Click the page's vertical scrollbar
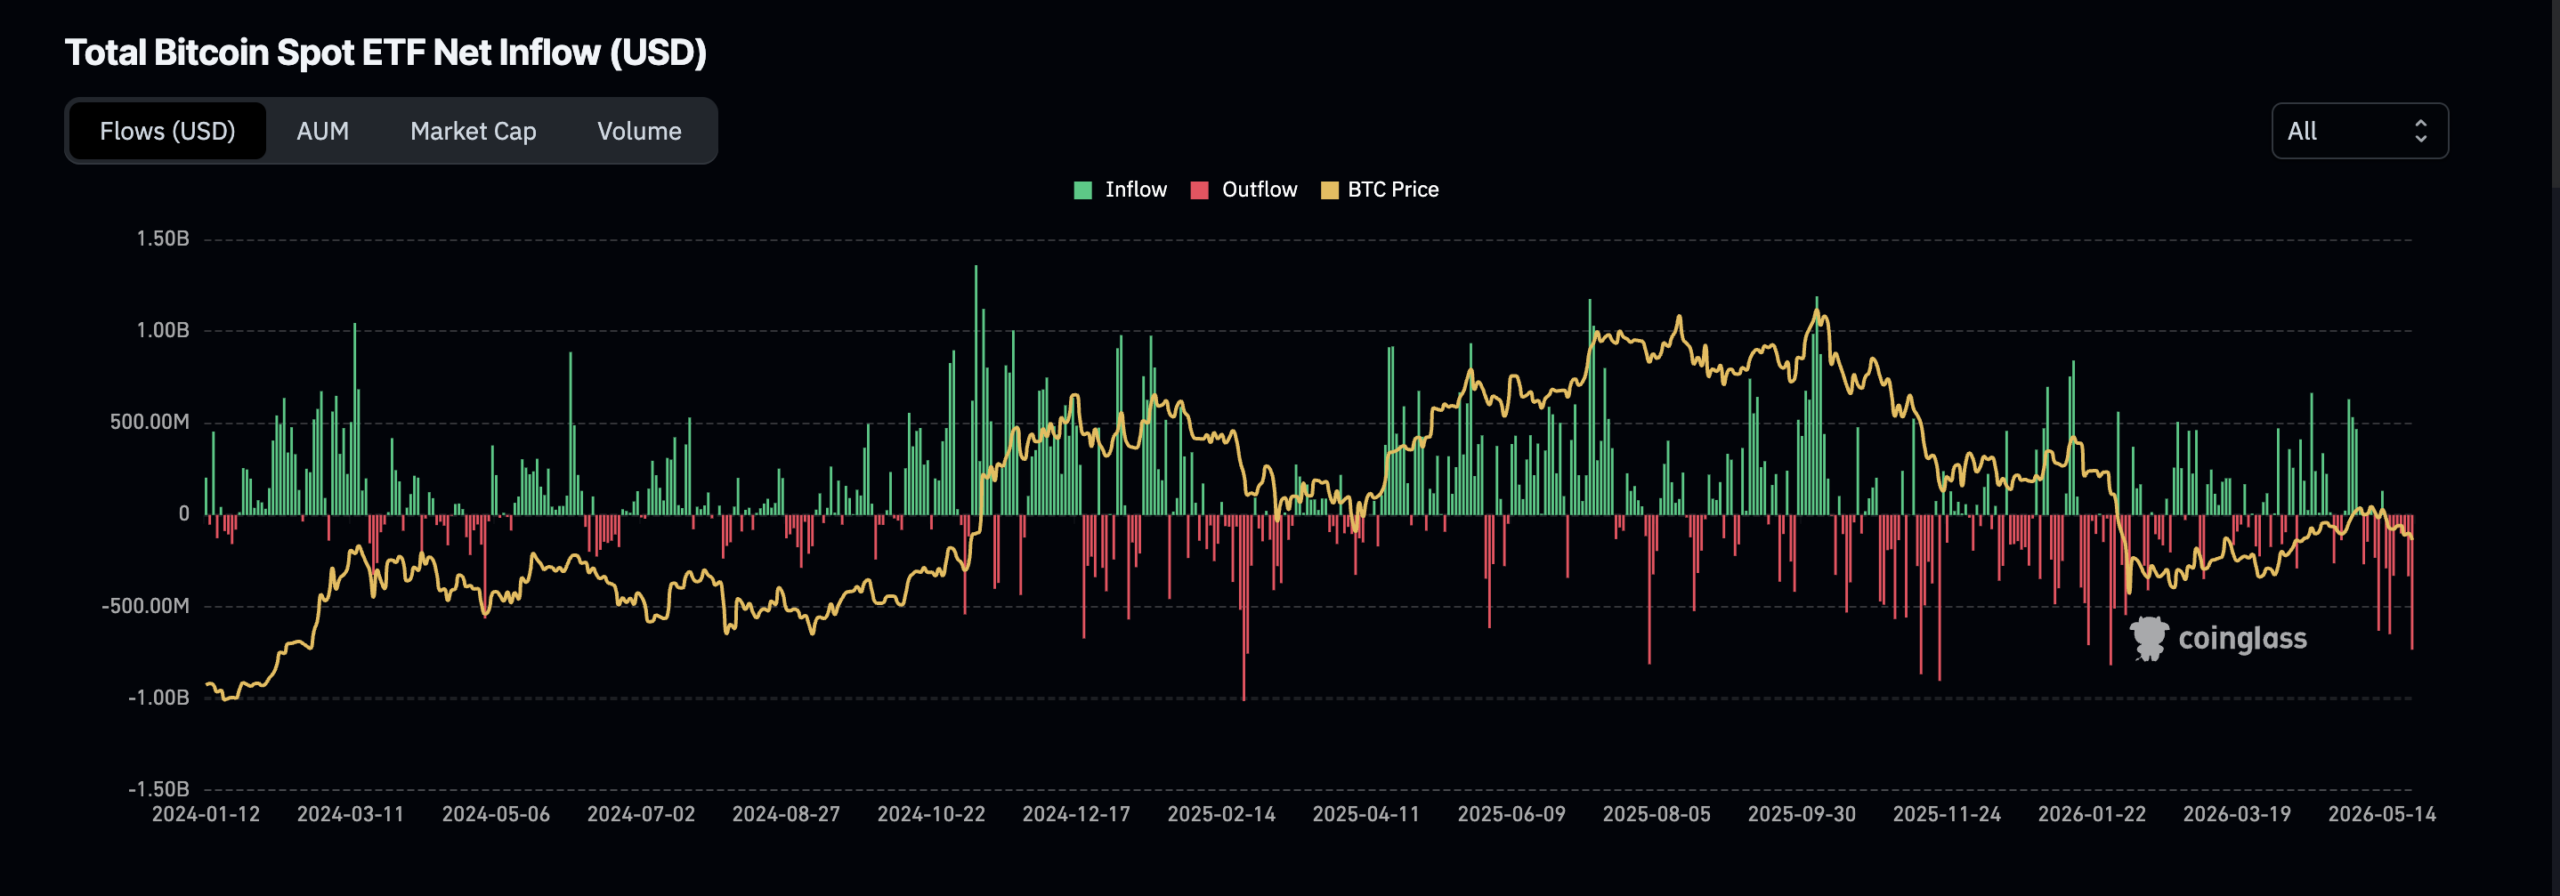This screenshot has width=2560, height=896. click(x=2556, y=95)
